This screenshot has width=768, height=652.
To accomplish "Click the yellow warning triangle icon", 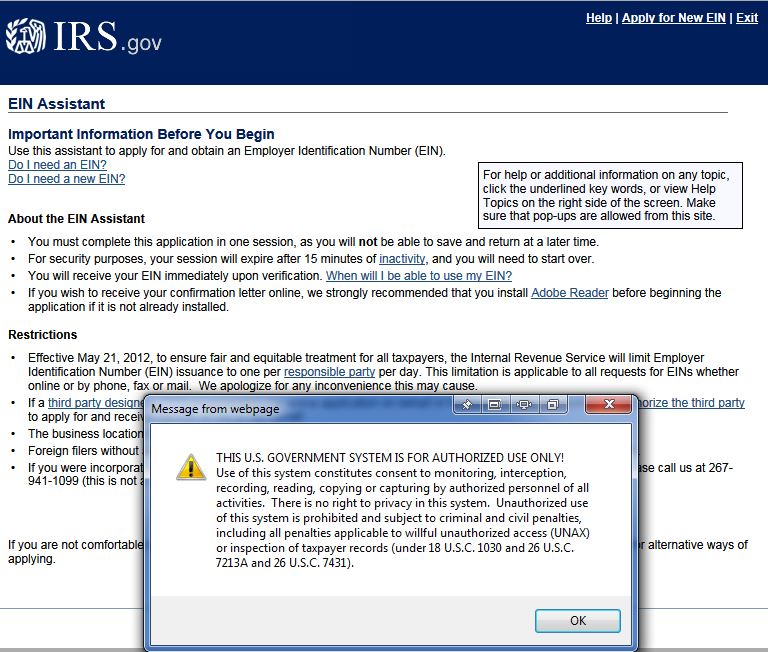I will point(191,466).
